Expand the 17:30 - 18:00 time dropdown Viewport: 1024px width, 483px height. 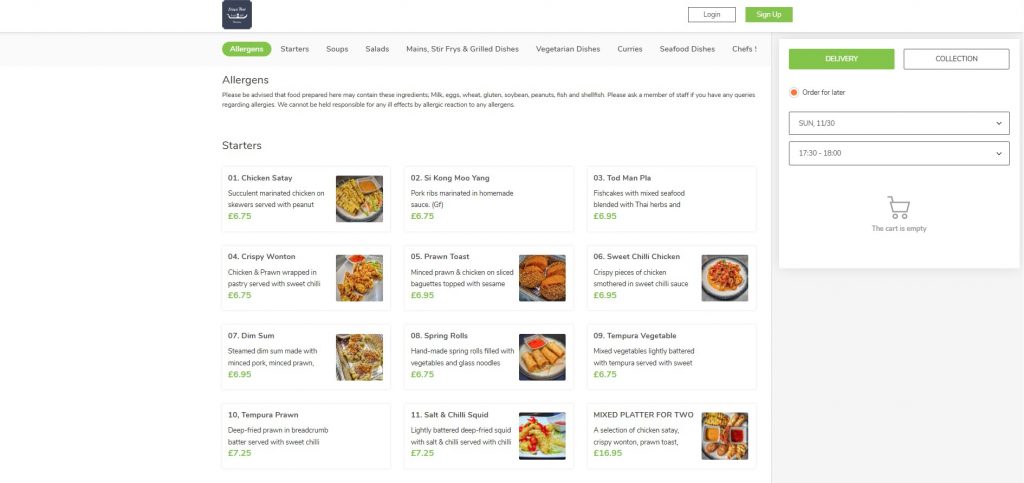tap(898, 153)
